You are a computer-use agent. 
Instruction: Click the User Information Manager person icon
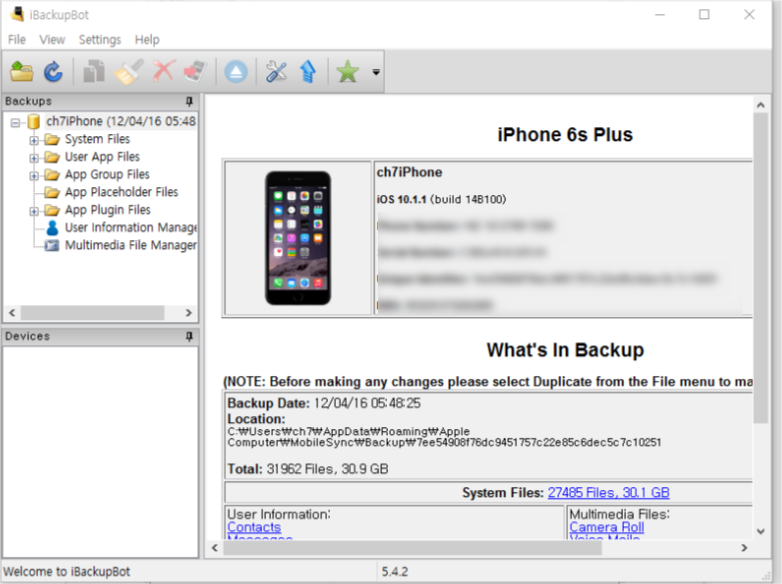pyautogui.click(x=52, y=228)
